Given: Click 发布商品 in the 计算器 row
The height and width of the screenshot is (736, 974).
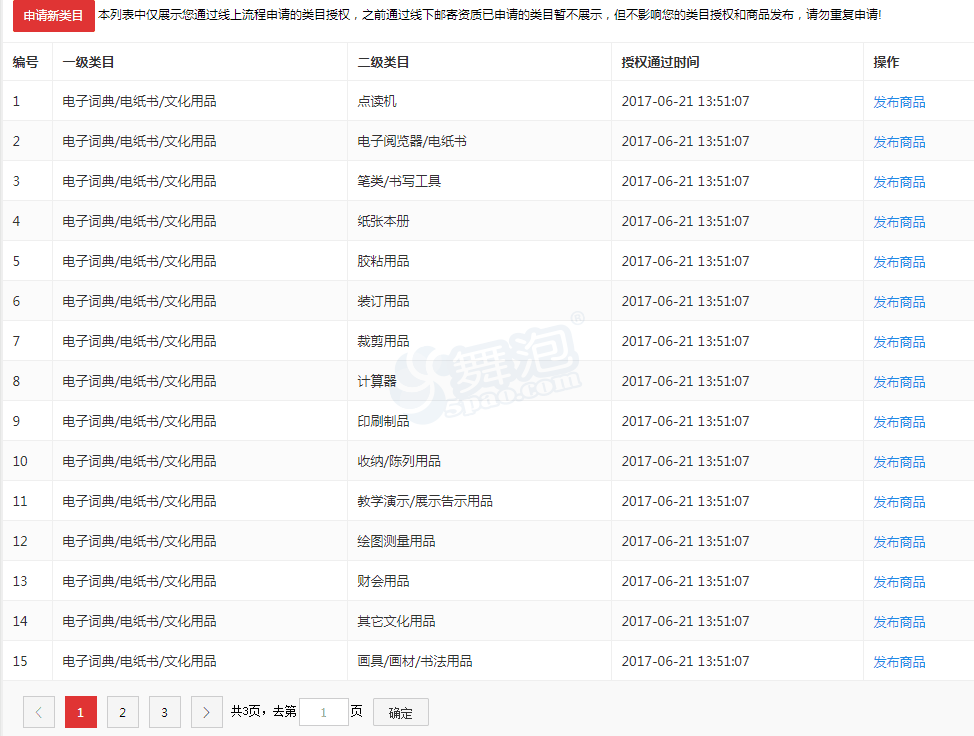Looking at the screenshot, I should pyautogui.click(x=899, y=382).
